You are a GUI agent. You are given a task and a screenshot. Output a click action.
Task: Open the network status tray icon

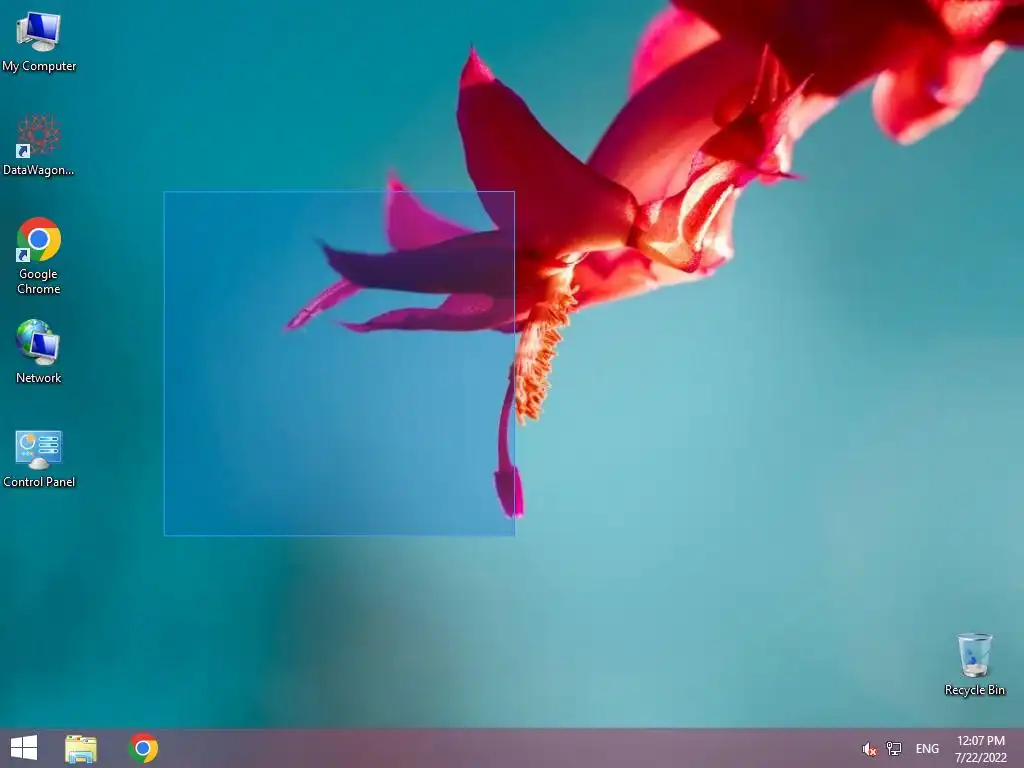(893, 748)
